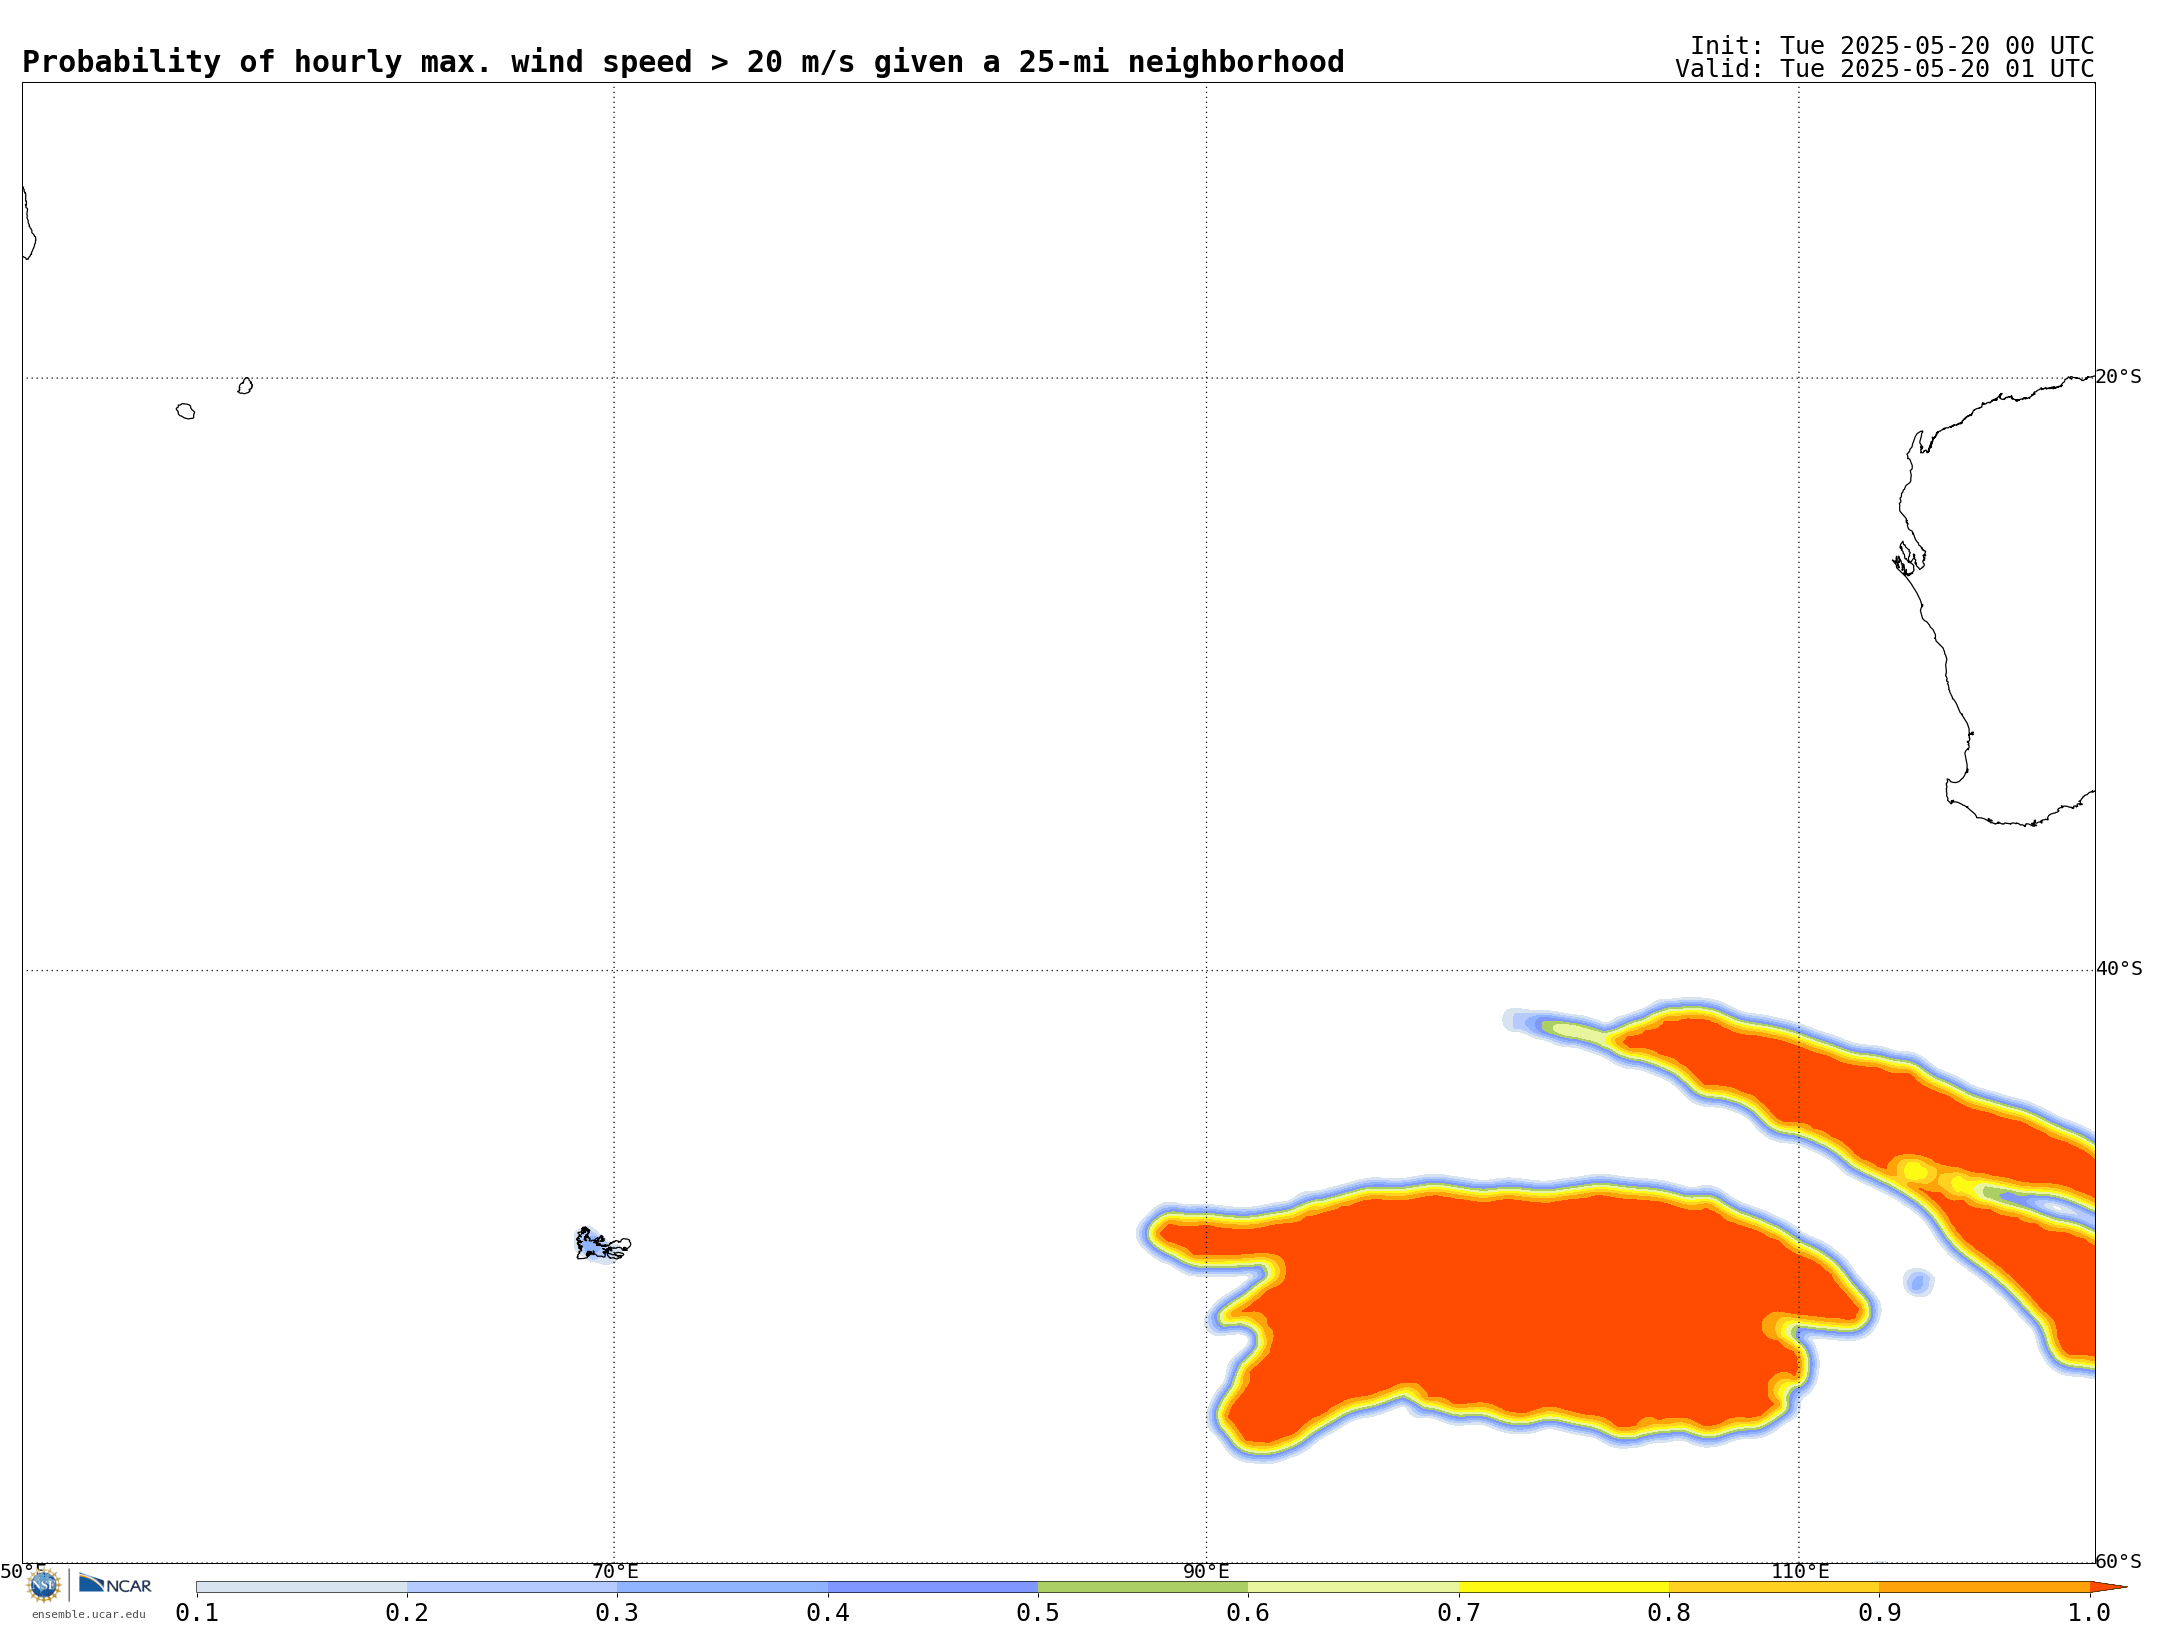
Task: Click the Réunion island outline
Action: pyautogui.click(x=186, y=411)
